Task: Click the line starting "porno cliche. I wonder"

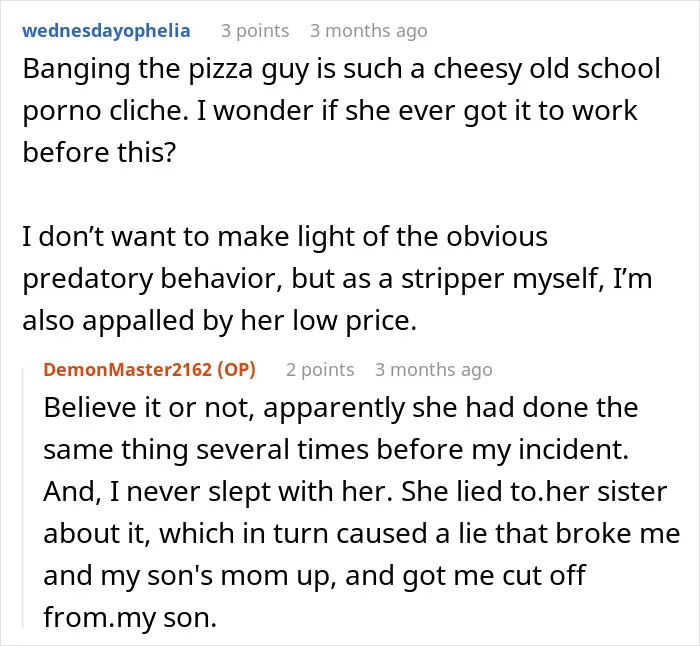Action: point(330,111)
